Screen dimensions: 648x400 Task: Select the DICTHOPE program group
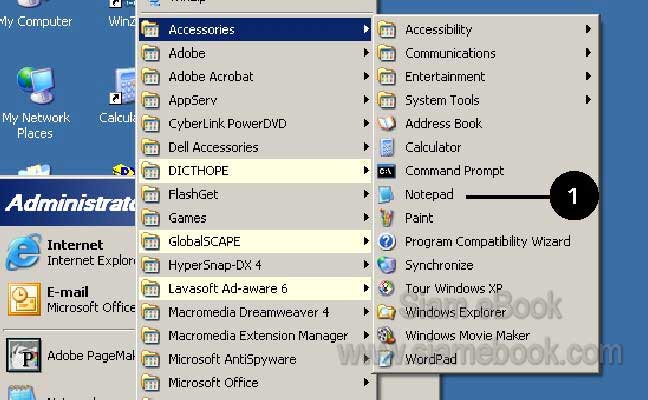tap(255, 171)
